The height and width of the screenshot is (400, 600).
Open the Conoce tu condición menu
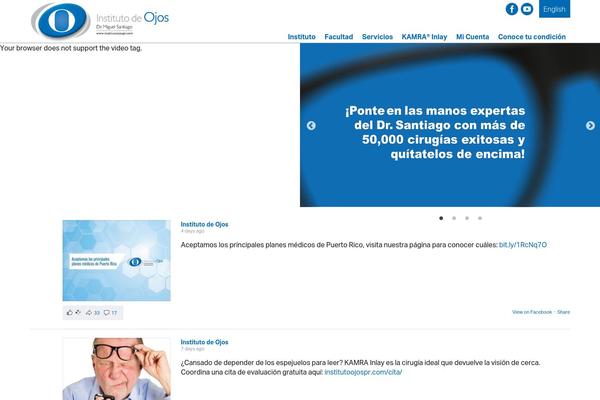[x=532, y=37]
